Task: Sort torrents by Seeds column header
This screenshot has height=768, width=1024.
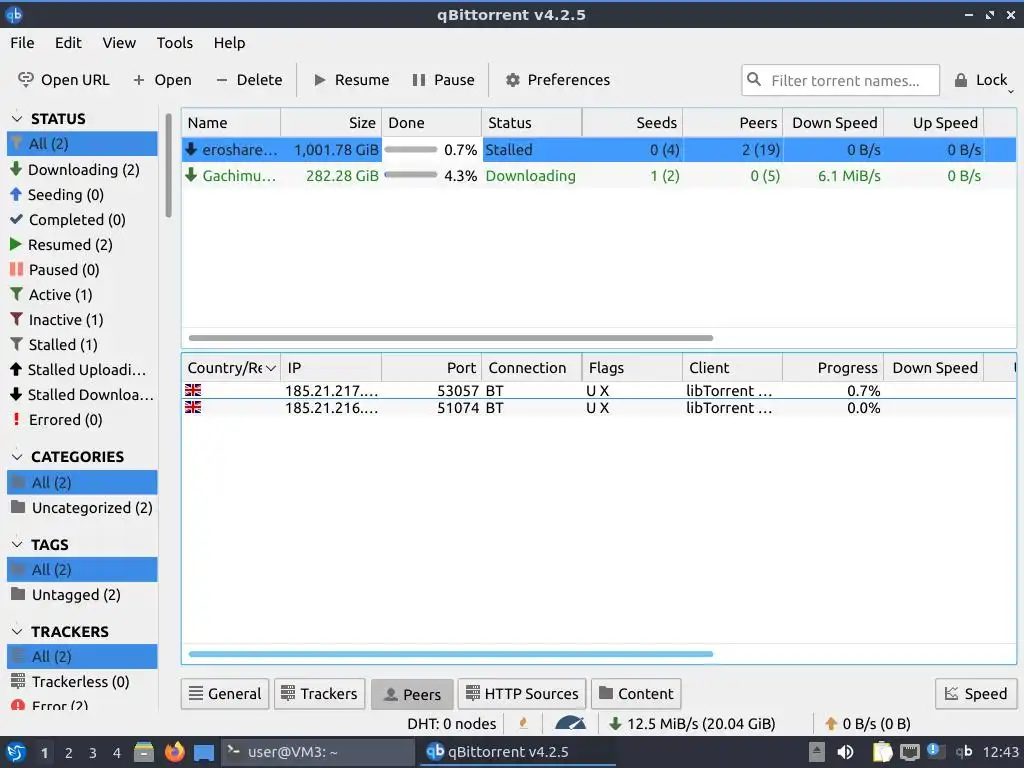Action: tap(632, 123)
